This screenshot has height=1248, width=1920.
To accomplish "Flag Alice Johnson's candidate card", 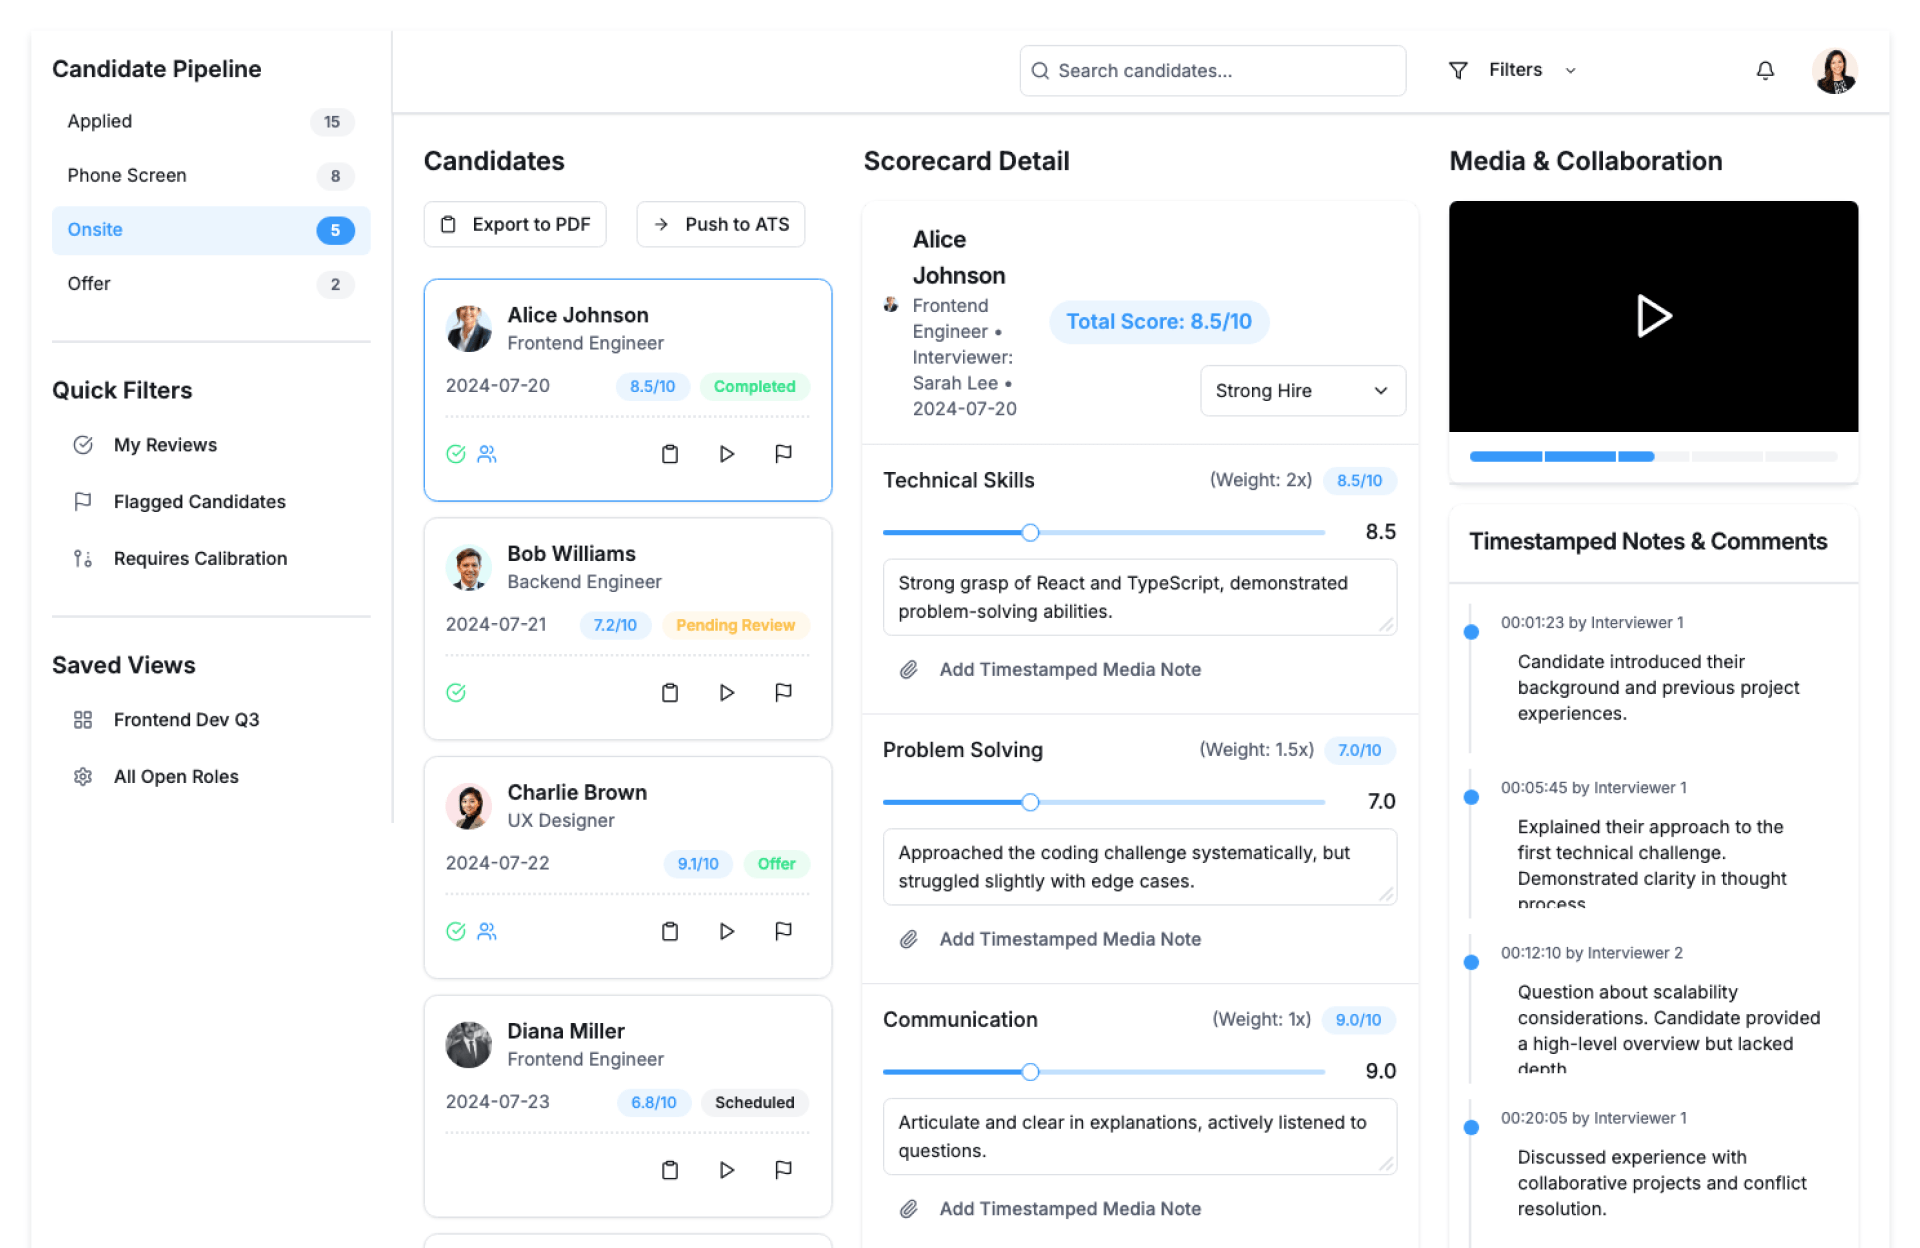I will coord(783,454).
